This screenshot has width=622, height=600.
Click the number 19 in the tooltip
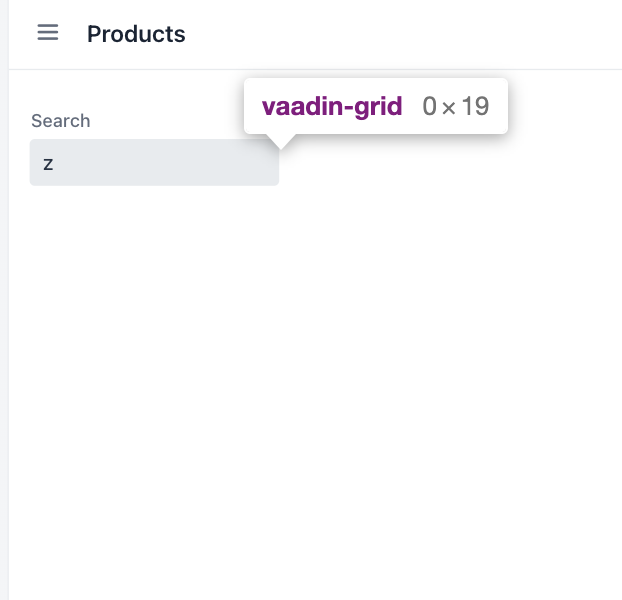pos(475,106)
